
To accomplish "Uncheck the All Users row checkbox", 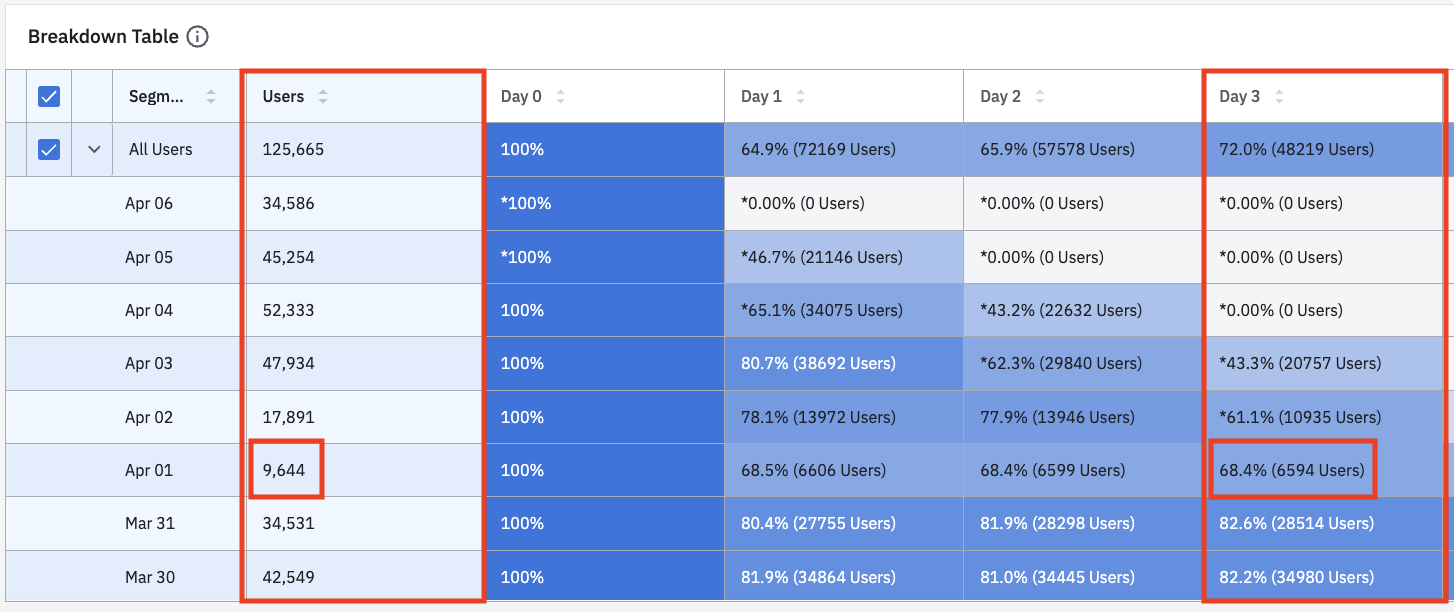I will point(49,150).
